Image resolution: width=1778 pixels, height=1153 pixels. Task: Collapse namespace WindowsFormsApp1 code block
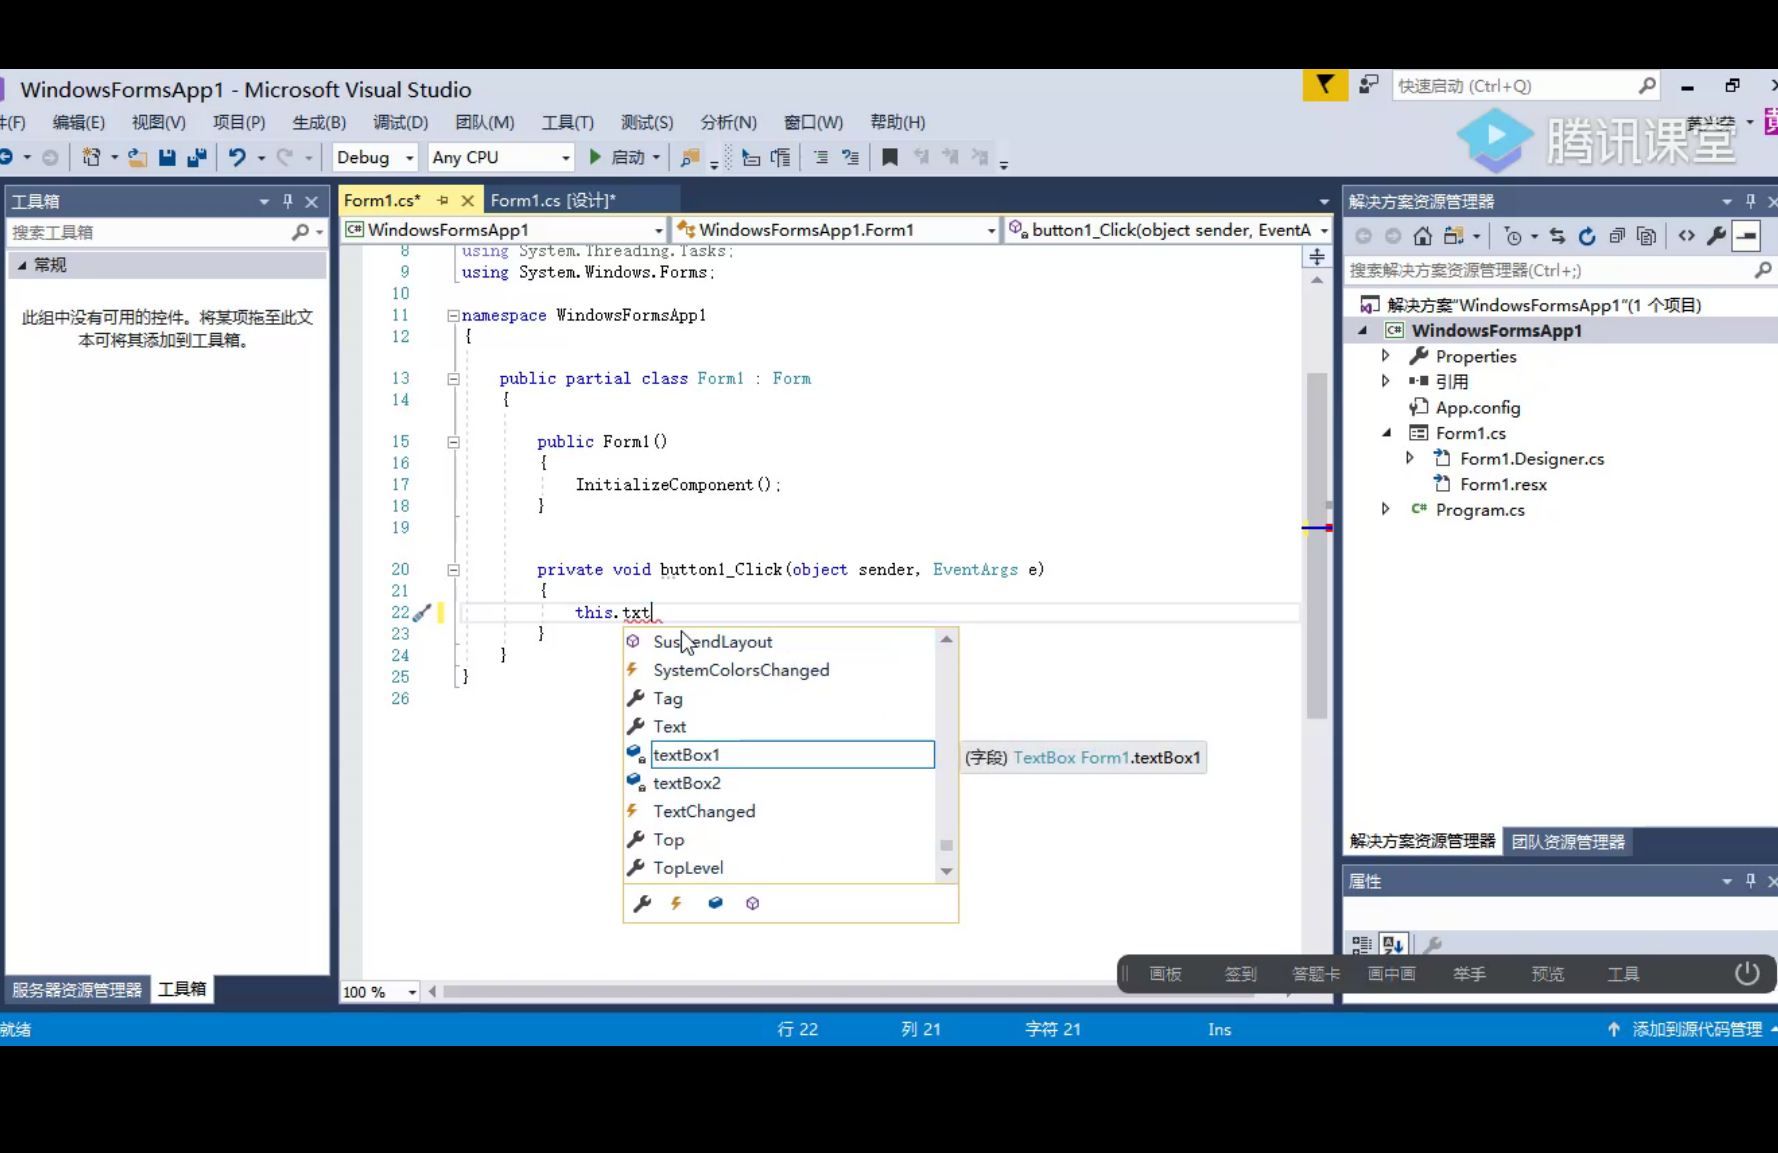click(453, 315)
